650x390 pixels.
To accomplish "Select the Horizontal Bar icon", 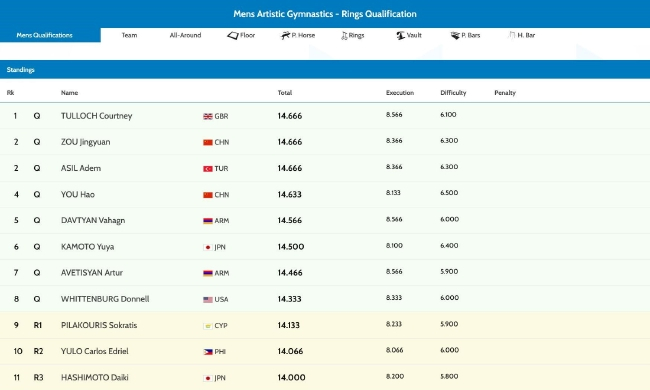I will click(x=512, y=35).
